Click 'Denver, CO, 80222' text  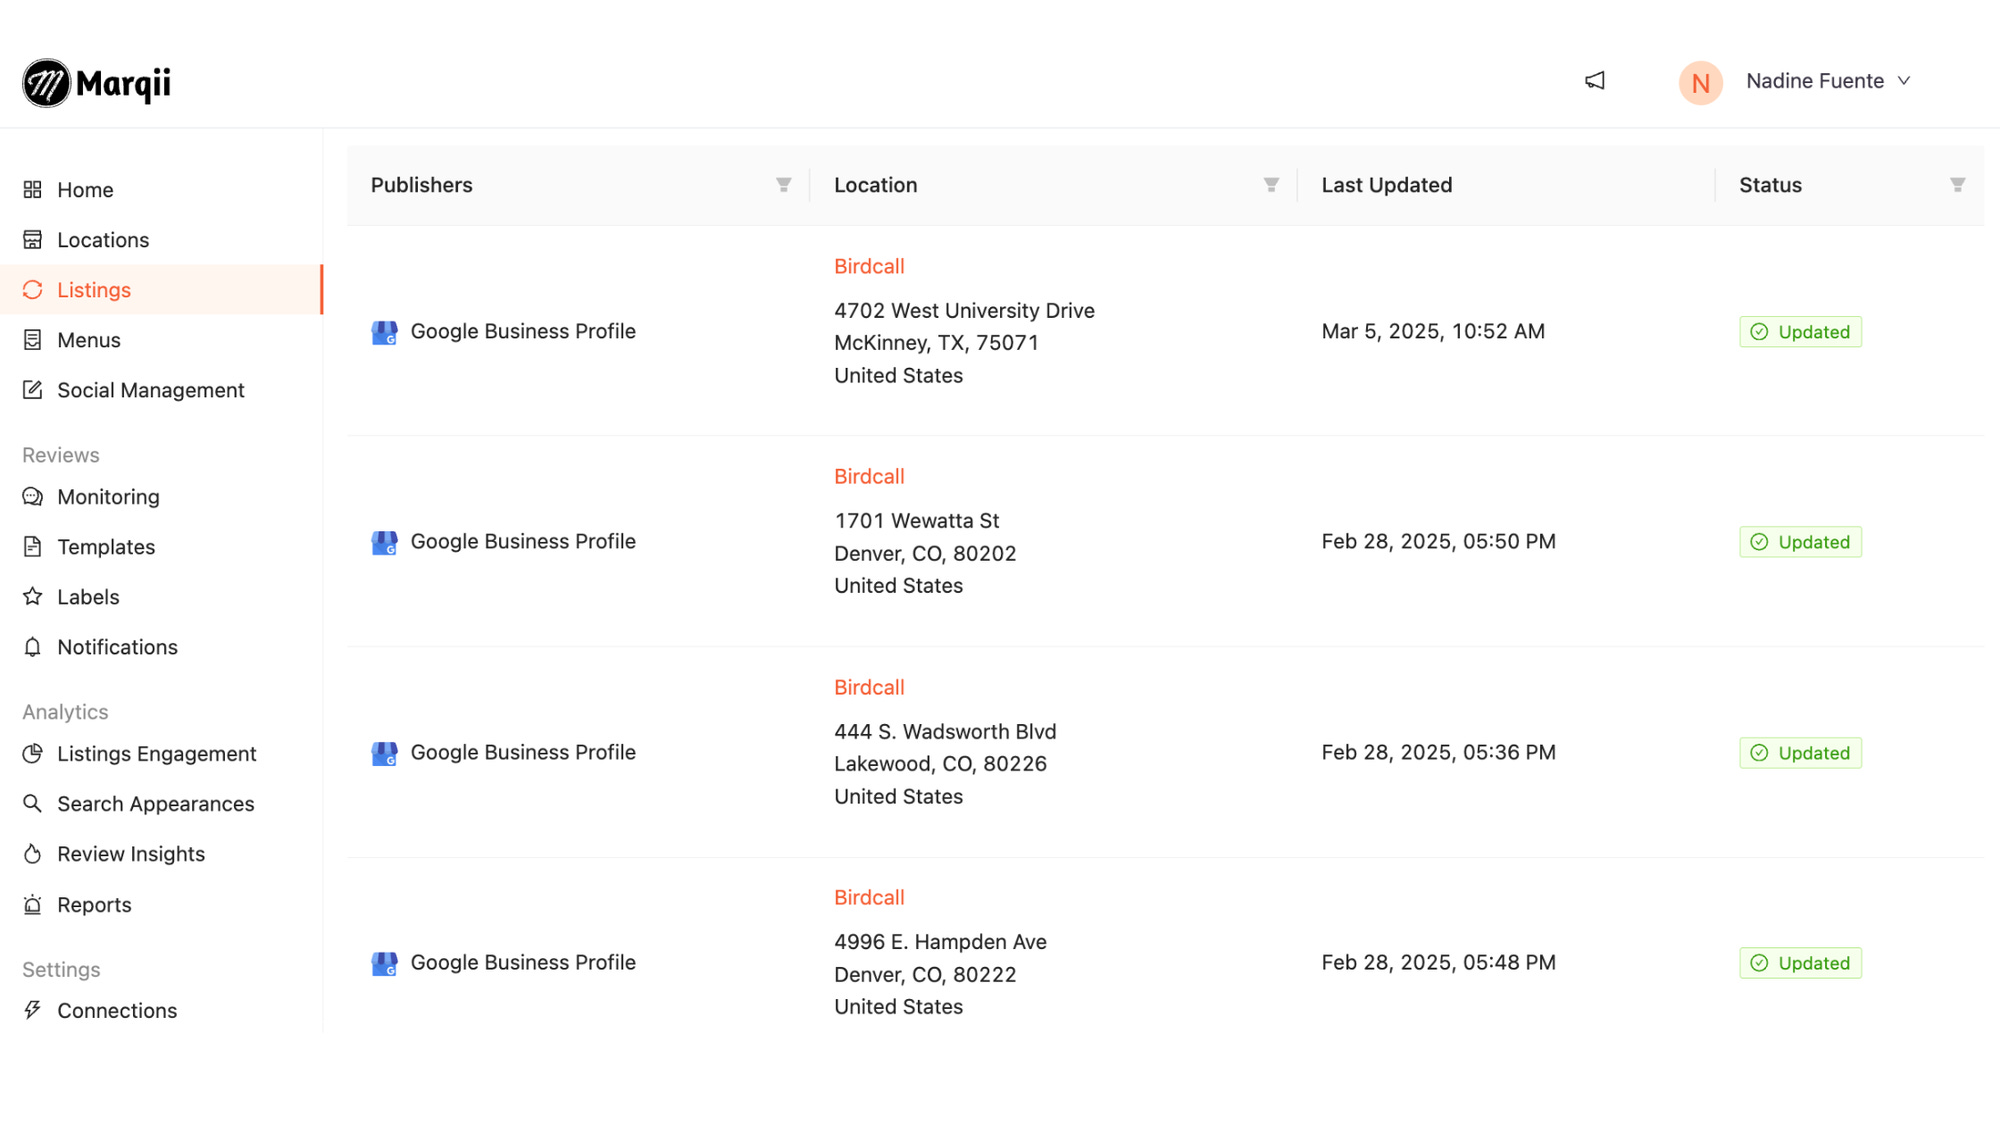pyautogui.click(x=925, y=975)
